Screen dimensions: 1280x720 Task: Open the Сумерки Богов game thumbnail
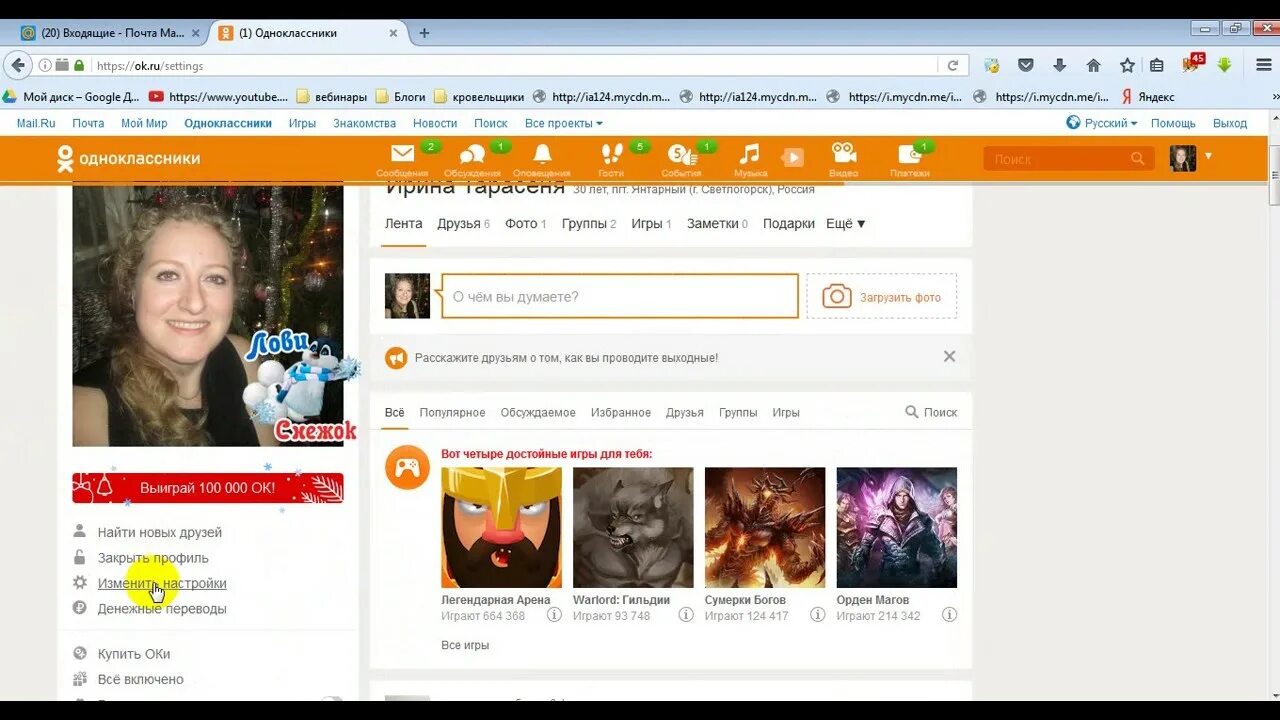pyautogui.click(x=765, y=527)
